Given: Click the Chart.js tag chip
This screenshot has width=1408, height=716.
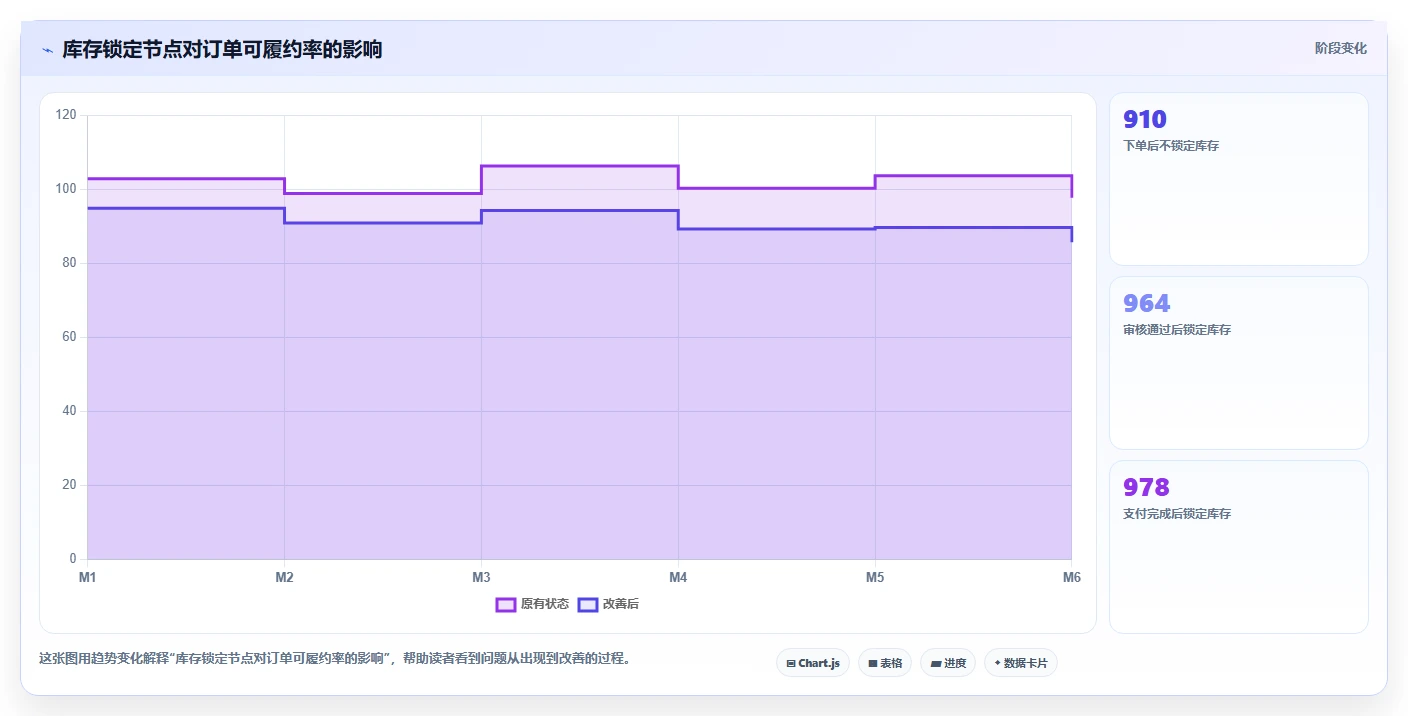Looking at the screenshot, I should pos(813,663).
